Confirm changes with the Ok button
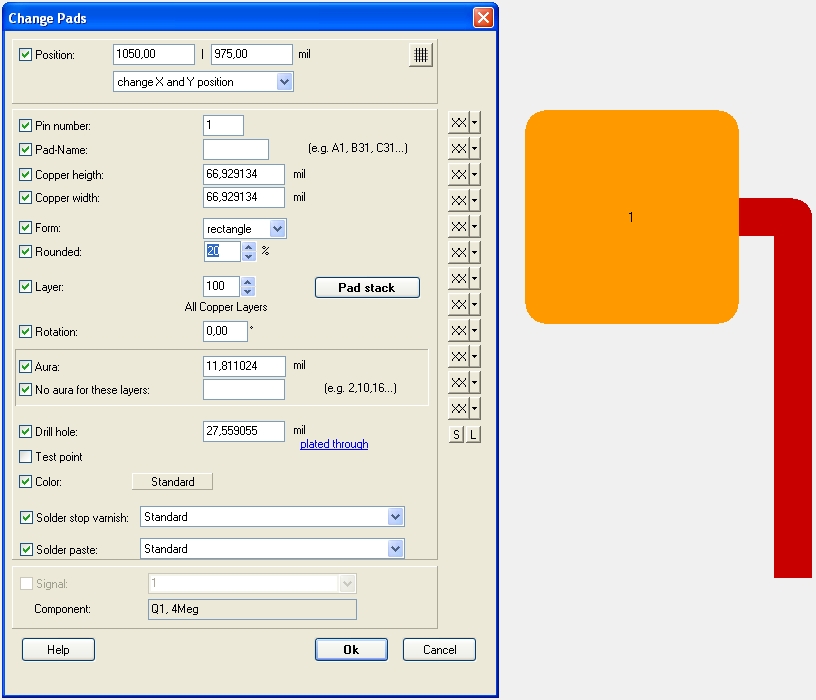 click(x=351, y=649)
